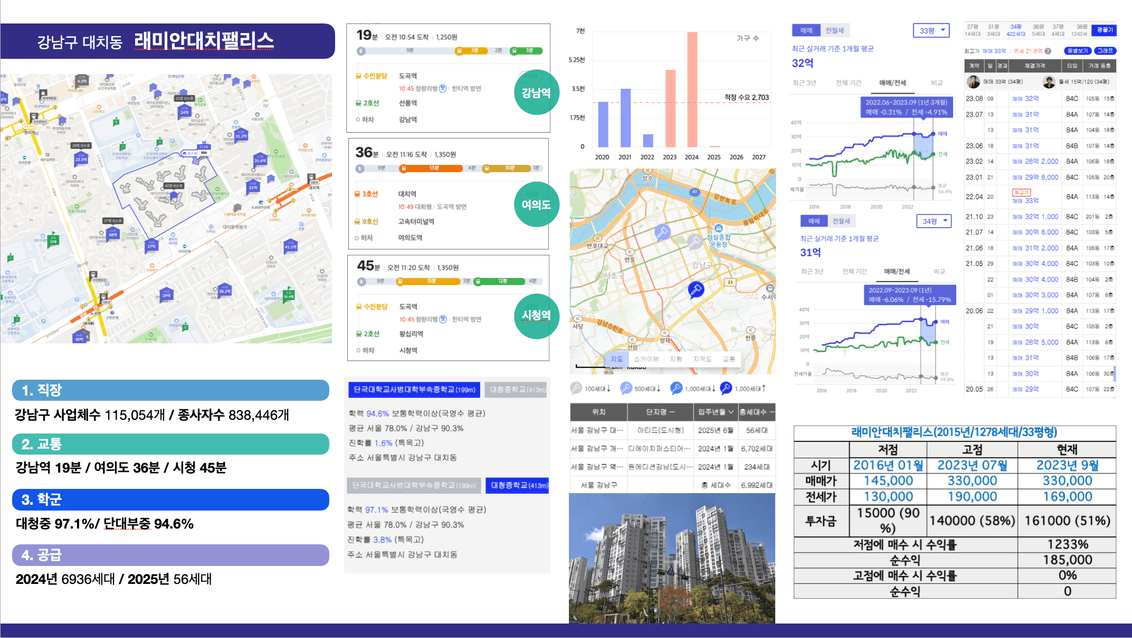Click 매매 32억 link in 23.08 row
This screenshot has width=1132, height=638.
point(1025,98)
